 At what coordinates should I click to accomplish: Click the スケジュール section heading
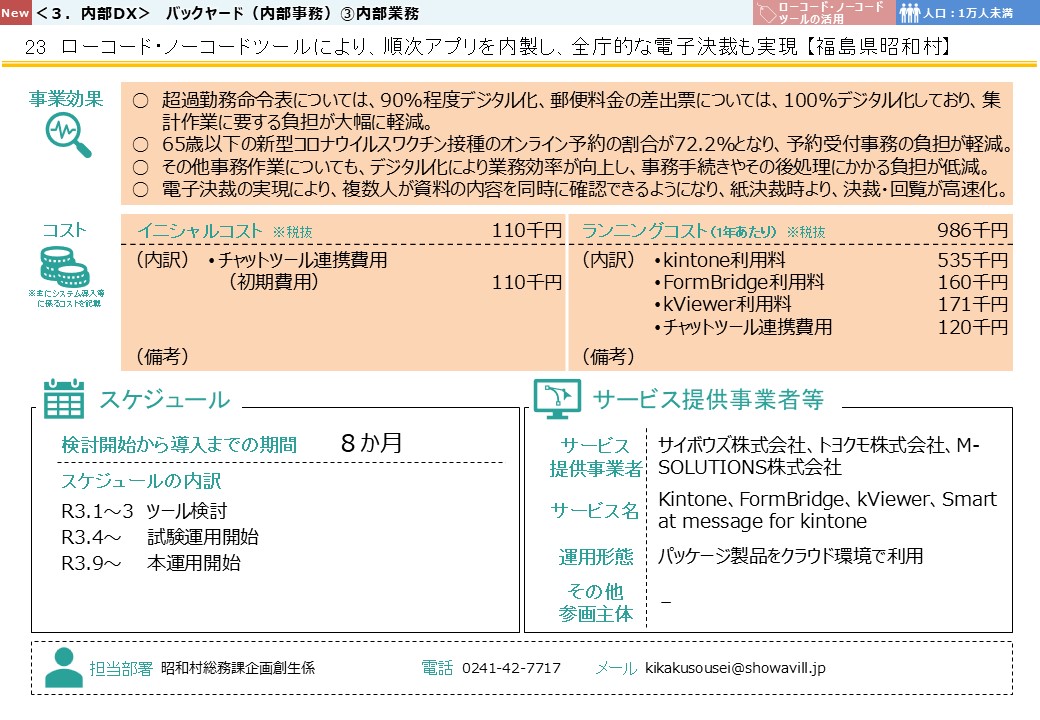[x=164, y=399]
